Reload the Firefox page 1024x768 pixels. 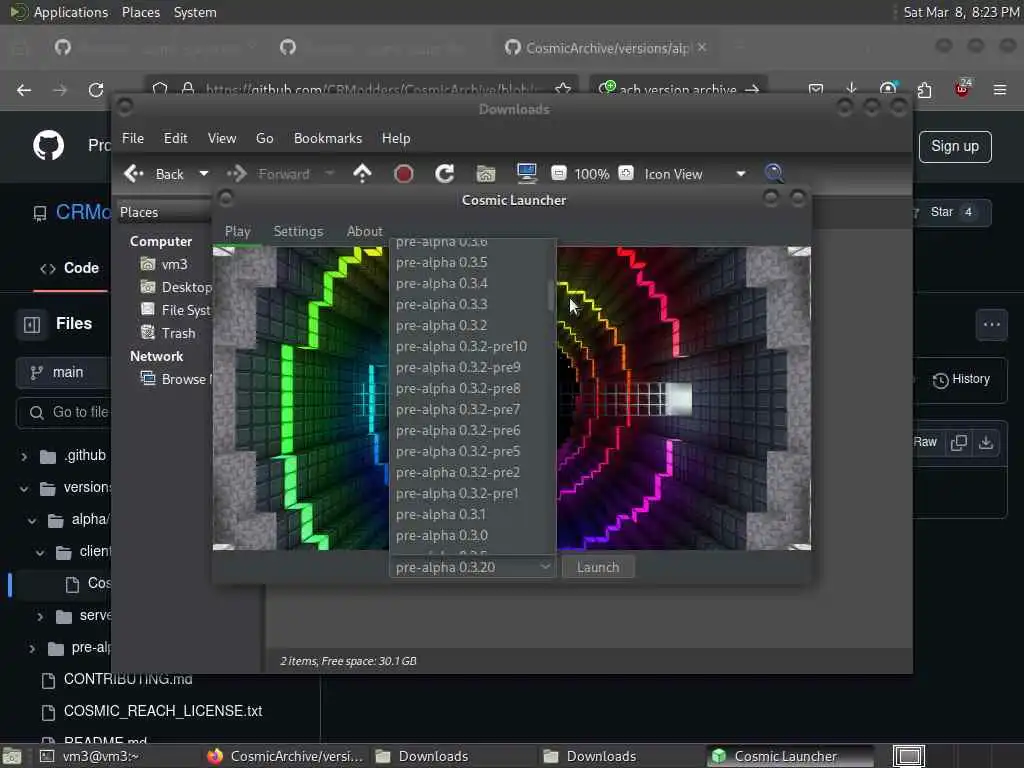pyautogui.click(x=96, y=90)
